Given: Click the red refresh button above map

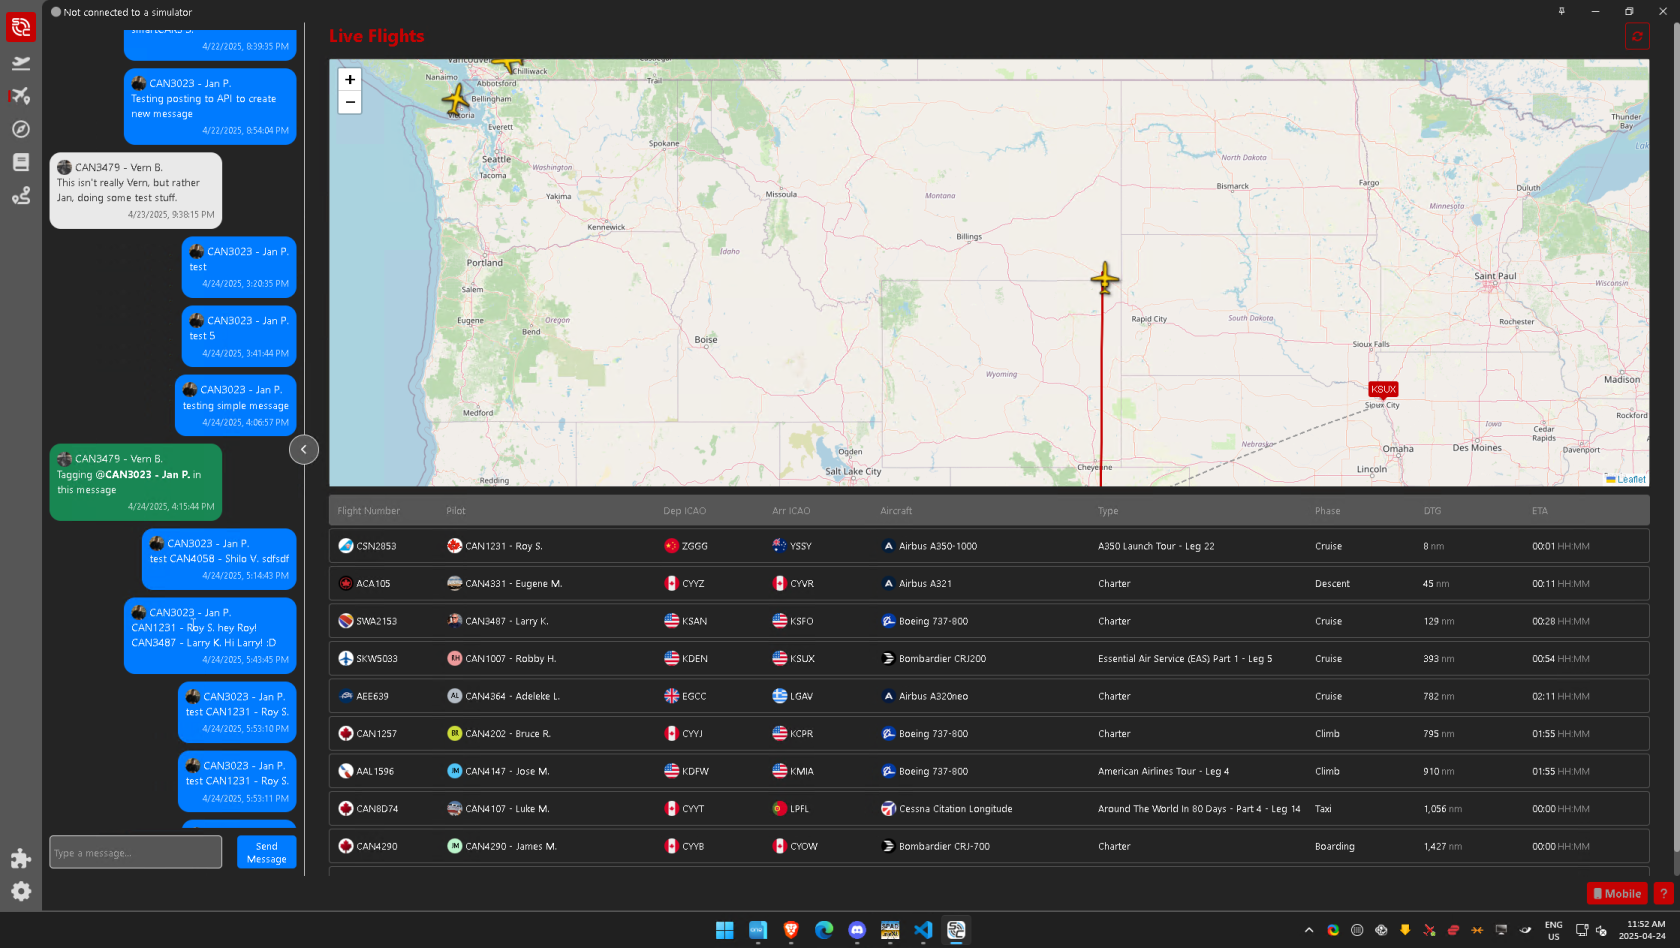Looking at the screenshot, I should [1637, 36].
